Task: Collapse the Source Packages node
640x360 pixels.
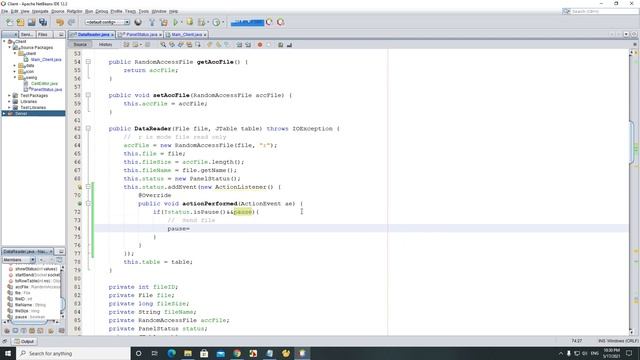Action: click(x=10, y=47)
